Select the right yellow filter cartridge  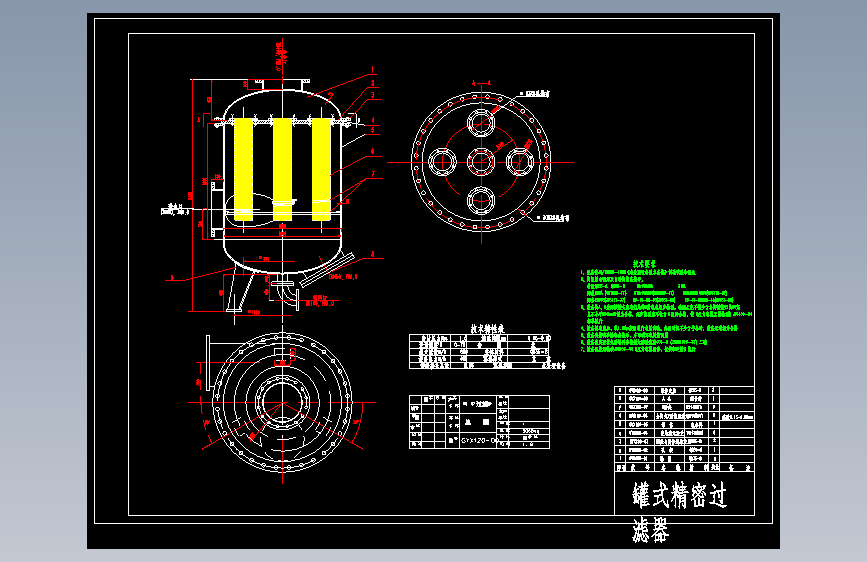(x=321, y=169)
